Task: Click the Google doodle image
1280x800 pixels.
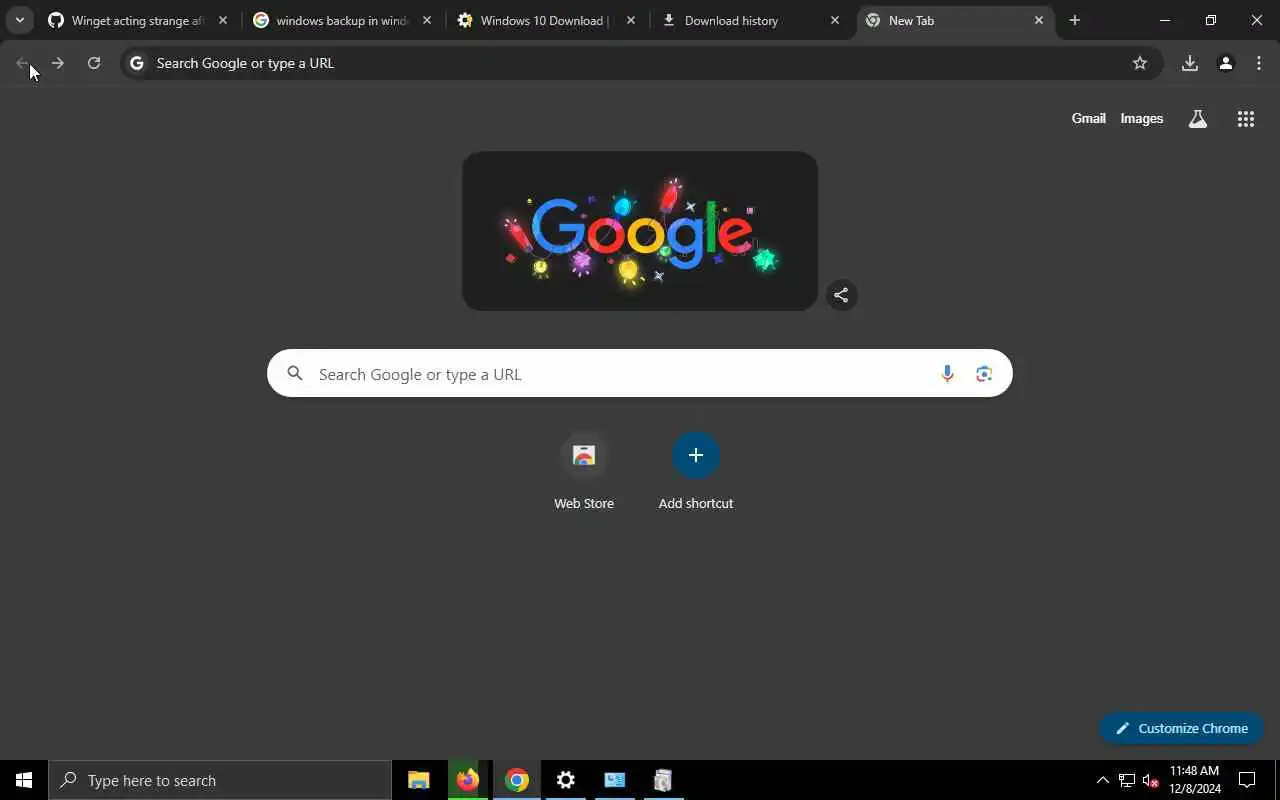Action: pyautogui.click(x=640, y=231)
